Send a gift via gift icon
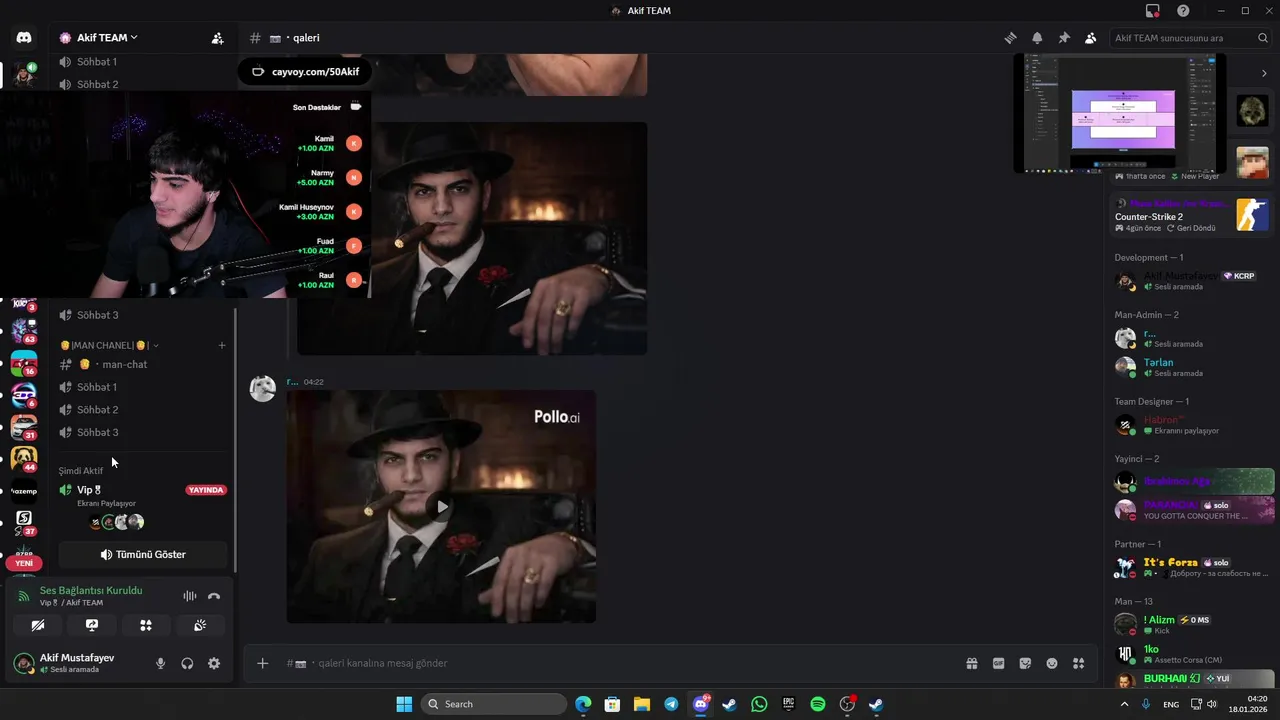The width and height of the screenshot is (1280, 720). pyautogui.click(x=971, y=663)
